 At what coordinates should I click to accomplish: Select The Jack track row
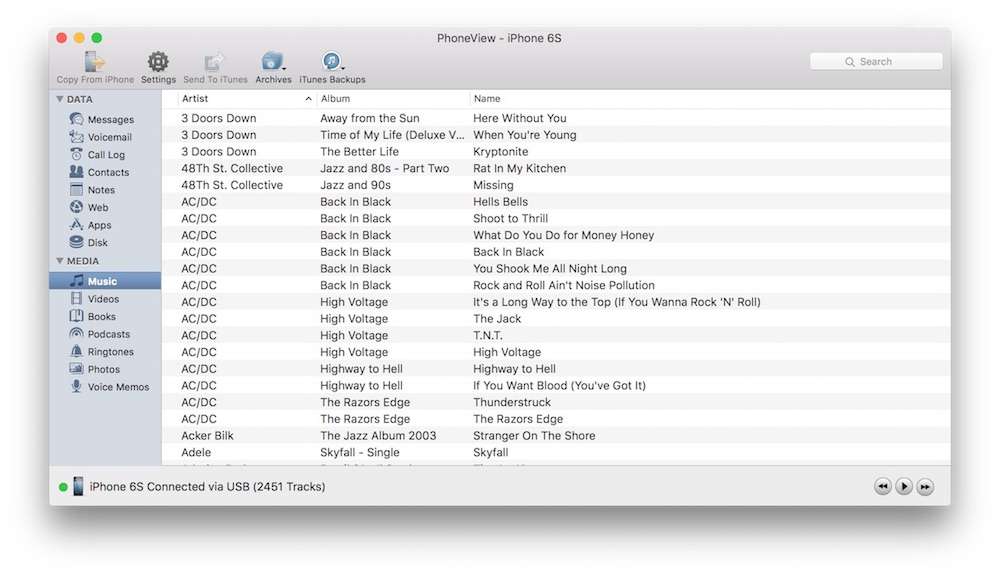click(555, 318)
